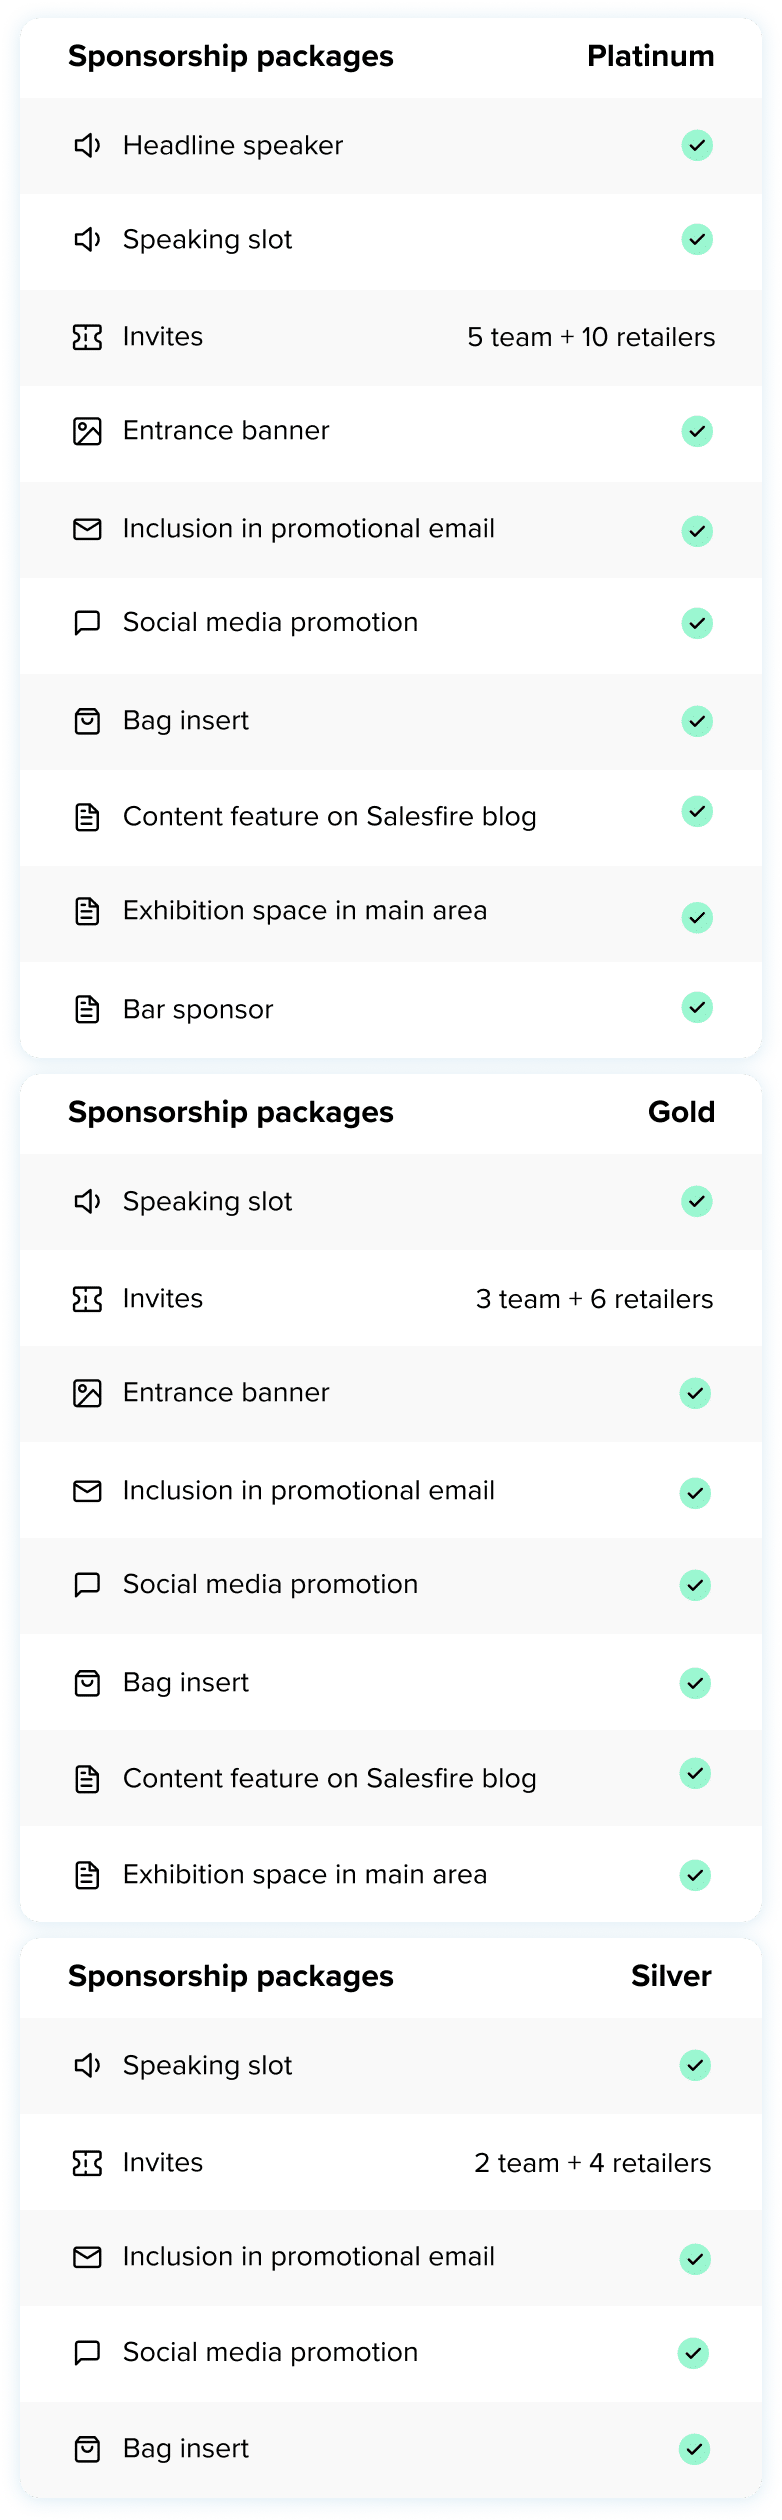Click the Headline speaker megaphone icon
This screenshot has height=2520, width=782.
point(88,146)
